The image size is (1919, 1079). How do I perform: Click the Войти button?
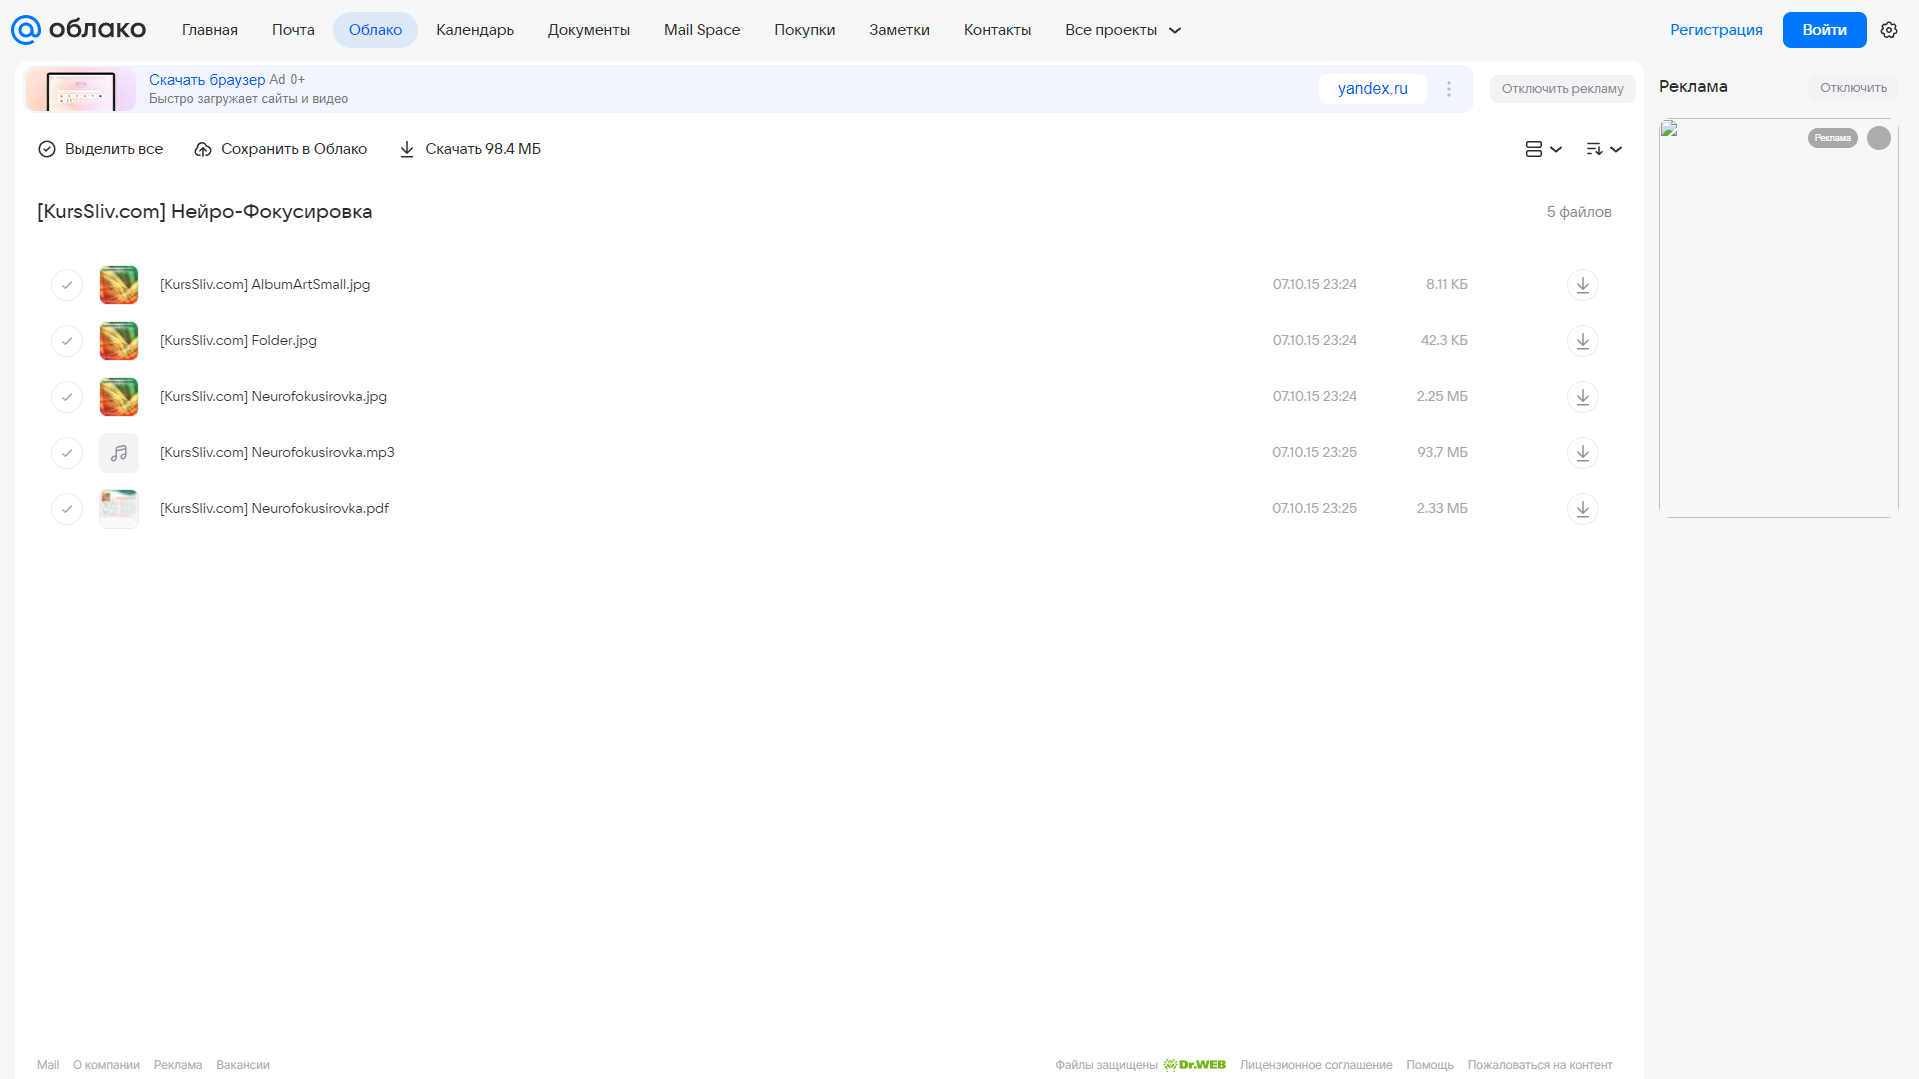coord(1824,30)
